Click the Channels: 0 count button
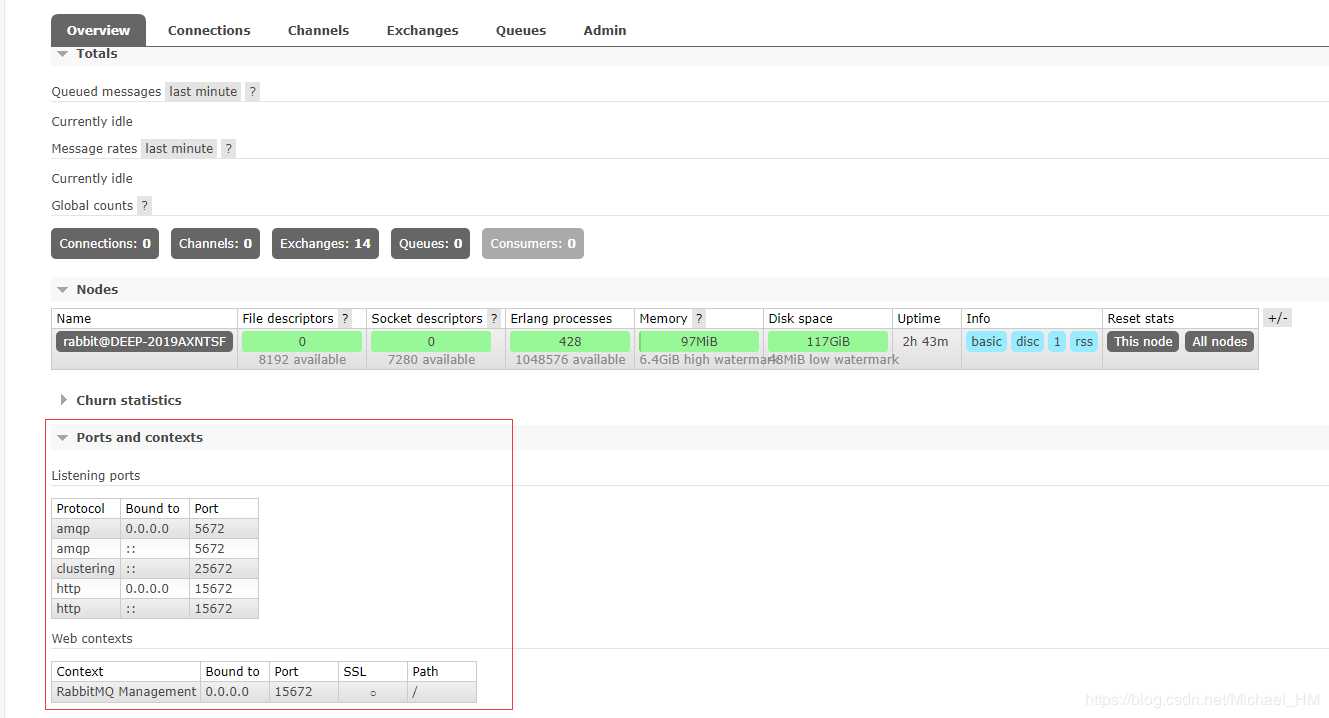 (x=215, y=243)
